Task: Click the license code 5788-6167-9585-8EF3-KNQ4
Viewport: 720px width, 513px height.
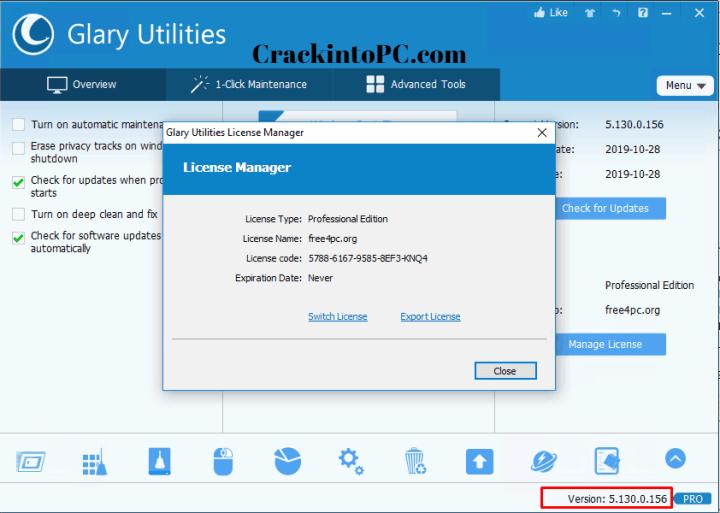Action: 368,258
